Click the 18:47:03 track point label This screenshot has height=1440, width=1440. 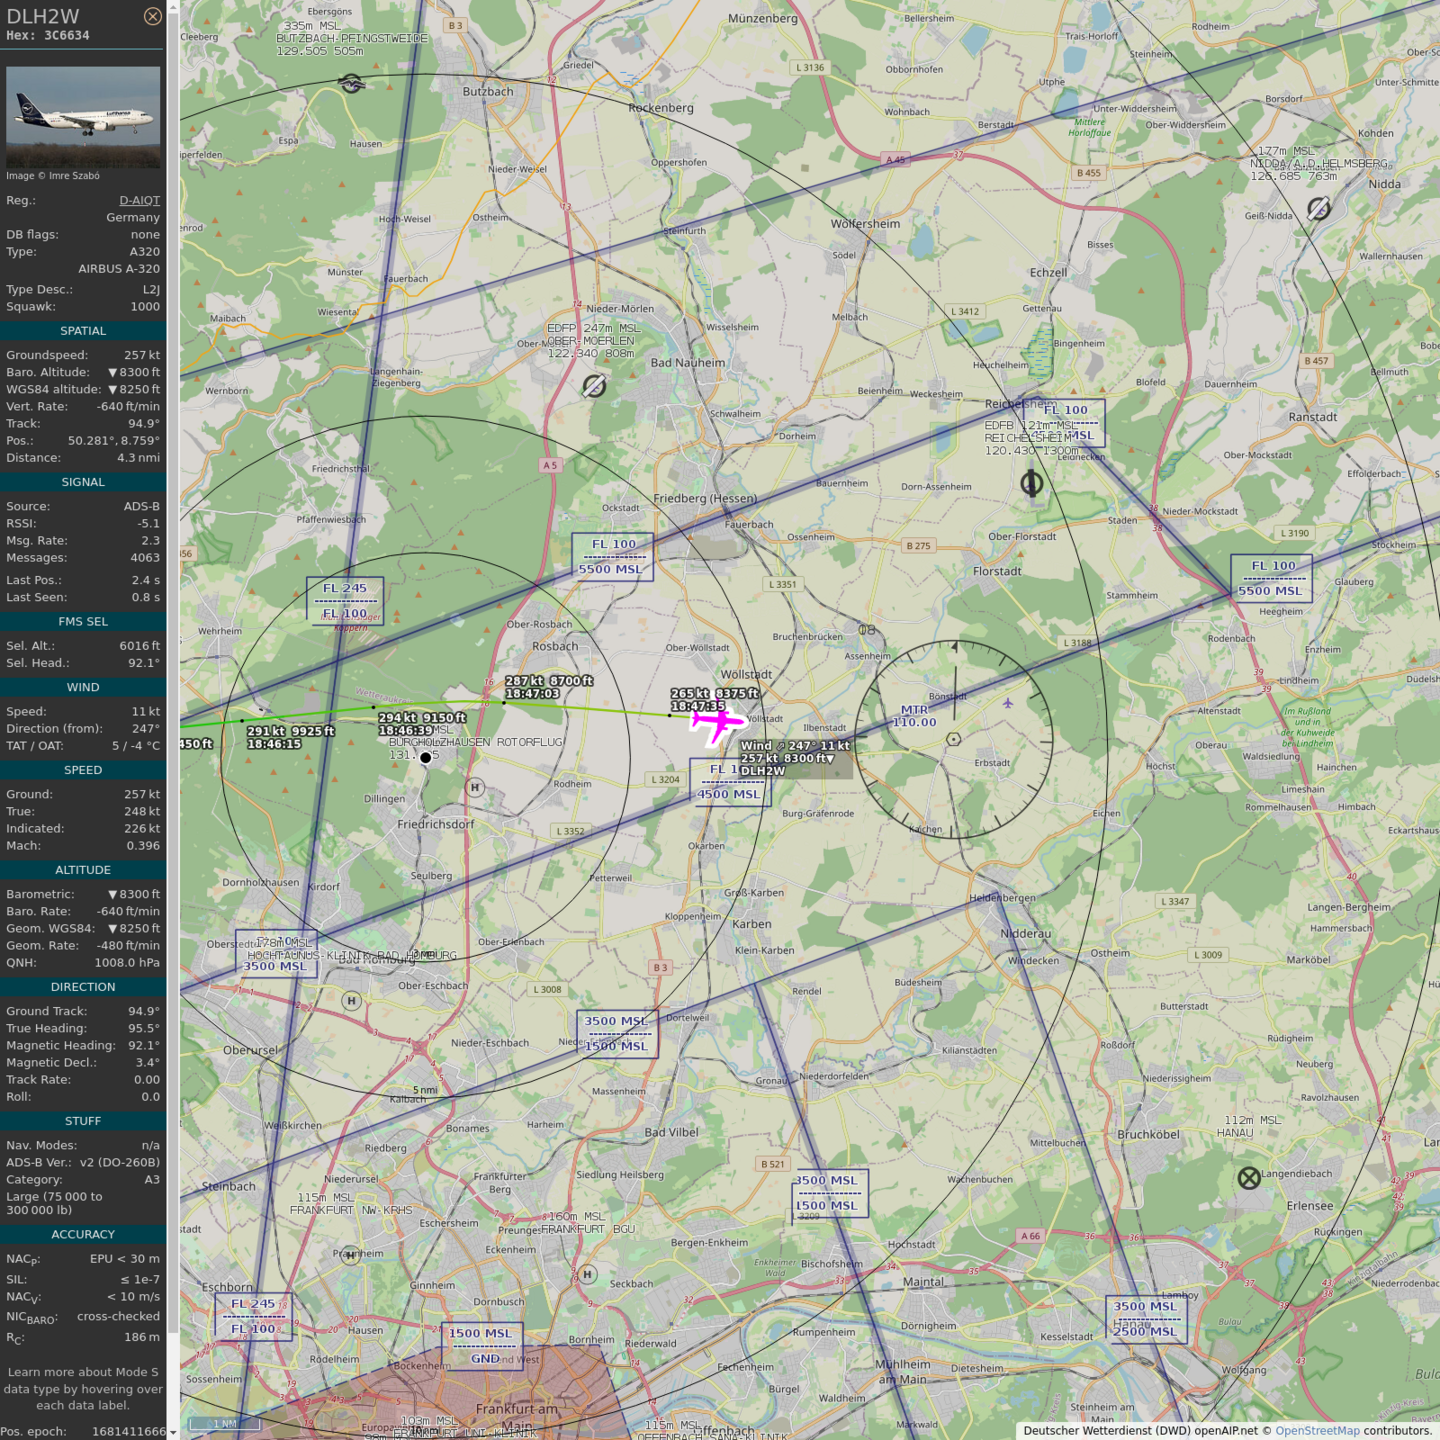(532, 694)
